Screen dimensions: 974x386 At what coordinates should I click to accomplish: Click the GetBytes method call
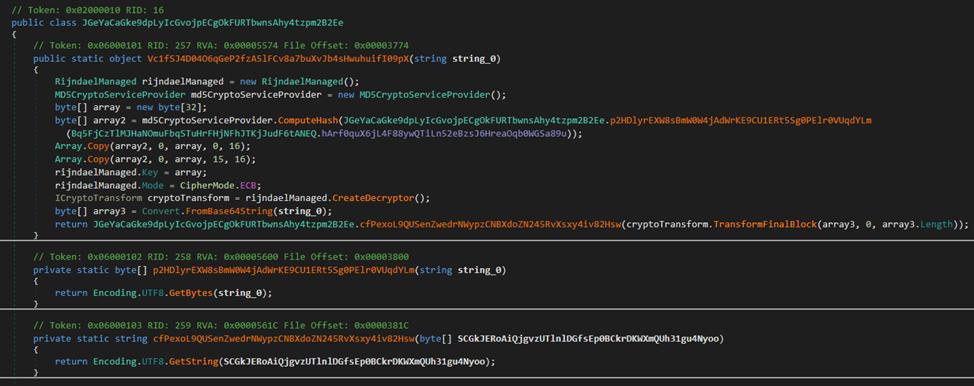(x=190, y=293)
